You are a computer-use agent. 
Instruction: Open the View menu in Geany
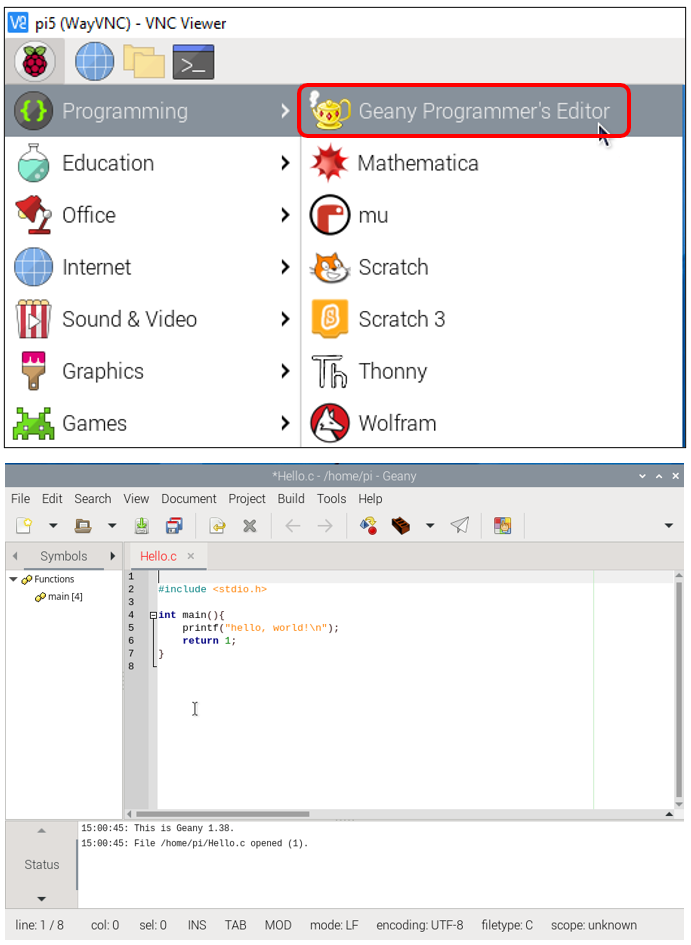[x=136, y=498]
